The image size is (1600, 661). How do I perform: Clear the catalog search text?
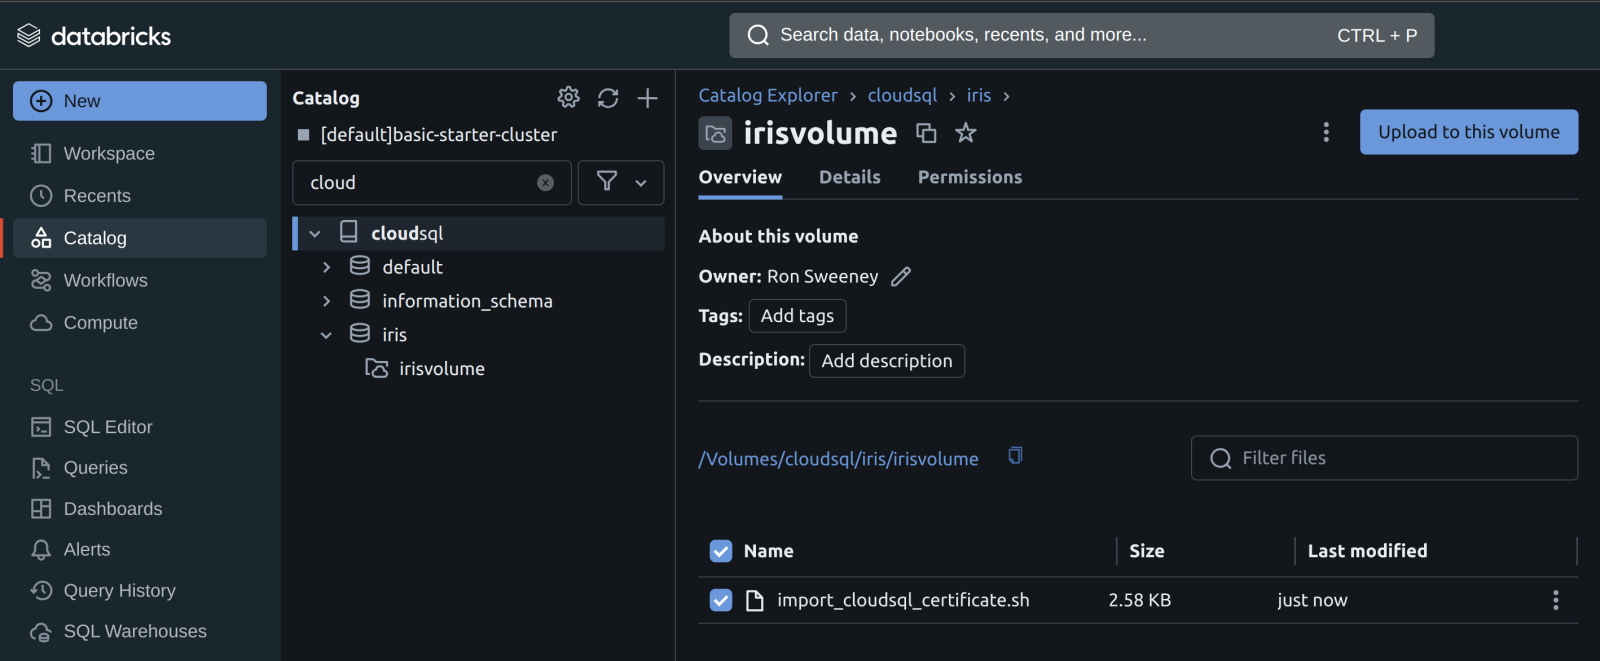click(545, 183)
